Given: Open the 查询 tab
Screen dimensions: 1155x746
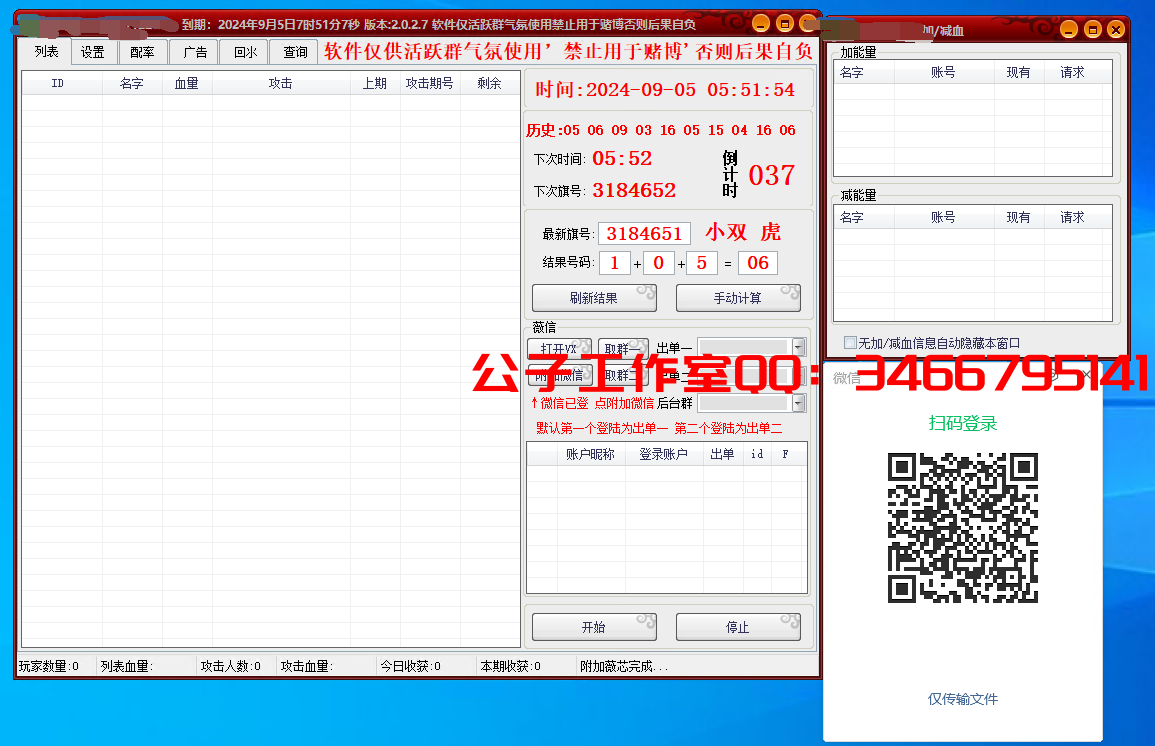Looking at the screenshot, I should click(295, 52).
